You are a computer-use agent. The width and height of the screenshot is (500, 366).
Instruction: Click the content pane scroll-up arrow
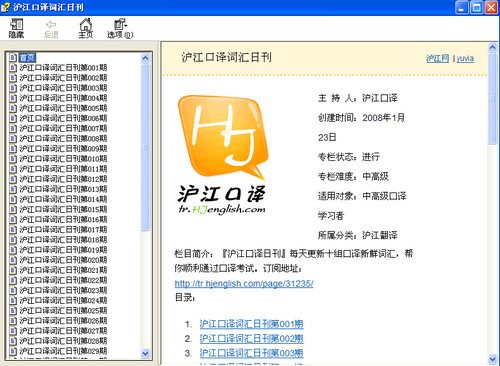493,48
